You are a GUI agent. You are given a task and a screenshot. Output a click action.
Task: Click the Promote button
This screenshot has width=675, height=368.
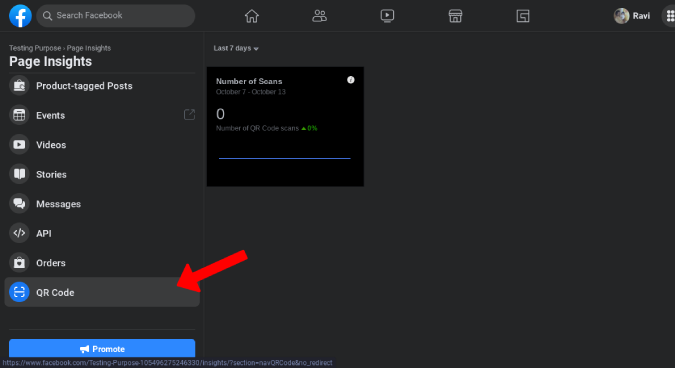click(102, 349)
